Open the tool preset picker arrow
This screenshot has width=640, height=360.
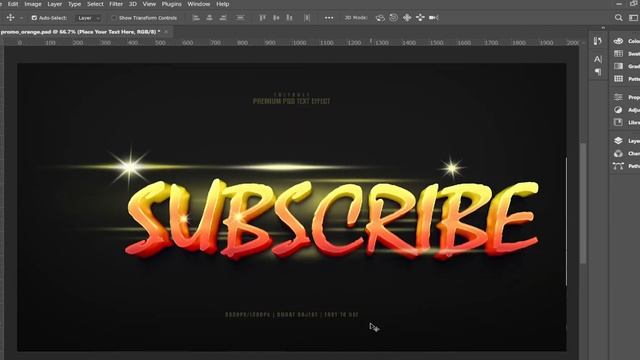tap(21, 18)
